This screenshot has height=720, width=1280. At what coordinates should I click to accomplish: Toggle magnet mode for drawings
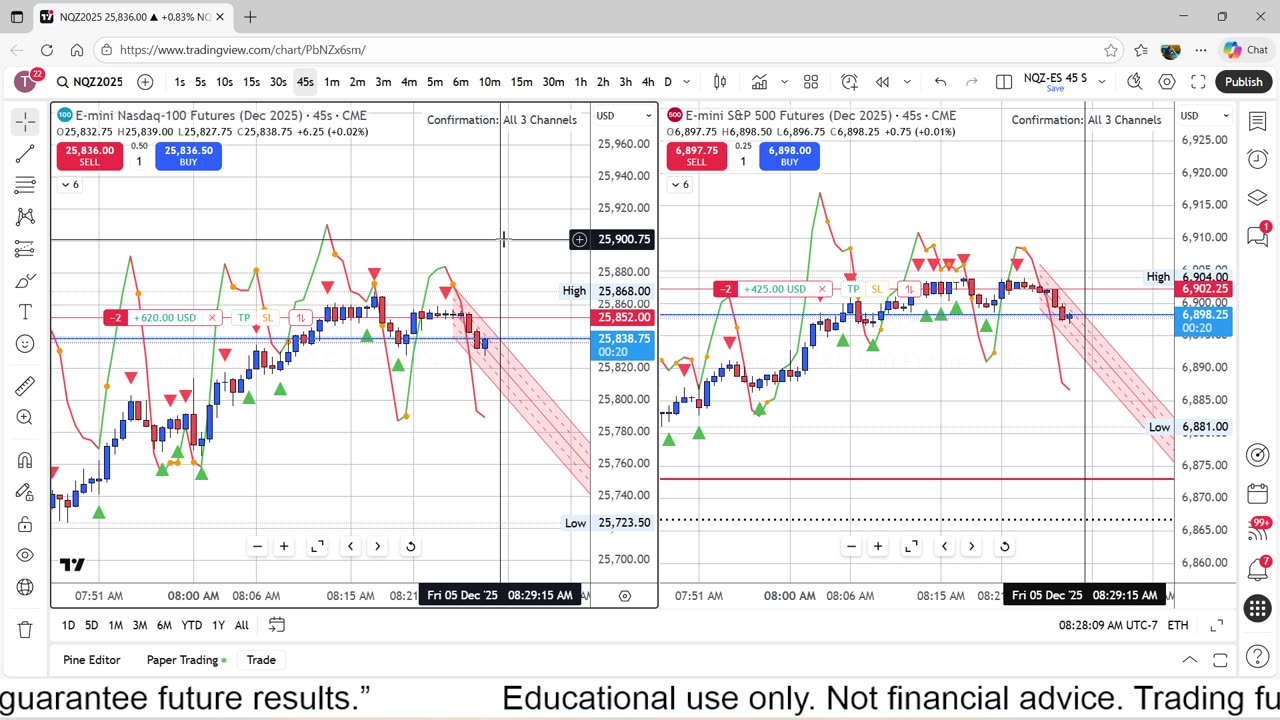point(26,460)
